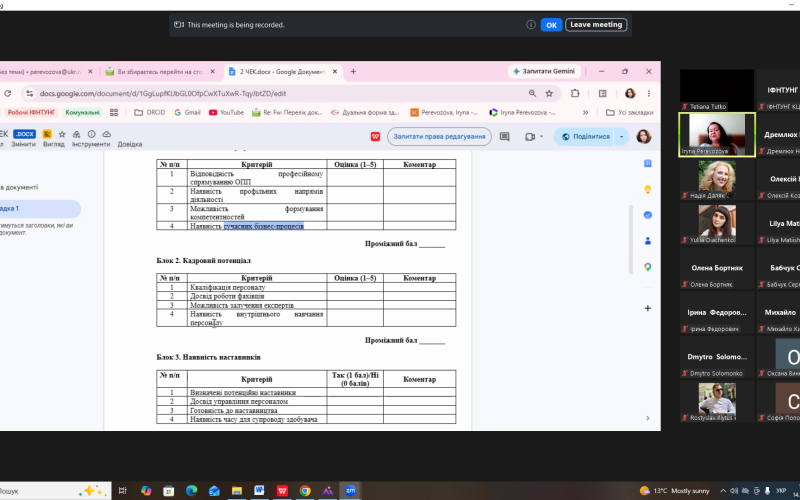The height and width of the screenshot is (500, 800).
Task: Select the '2 ЧЕК.docx' Google Docs tab
Action: click(282, 72)
